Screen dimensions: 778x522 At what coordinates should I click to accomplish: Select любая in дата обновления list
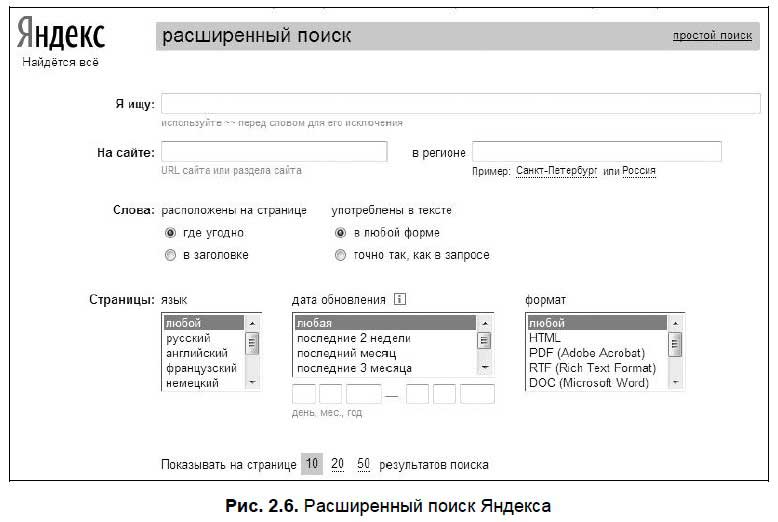click(x=385, y=323)
